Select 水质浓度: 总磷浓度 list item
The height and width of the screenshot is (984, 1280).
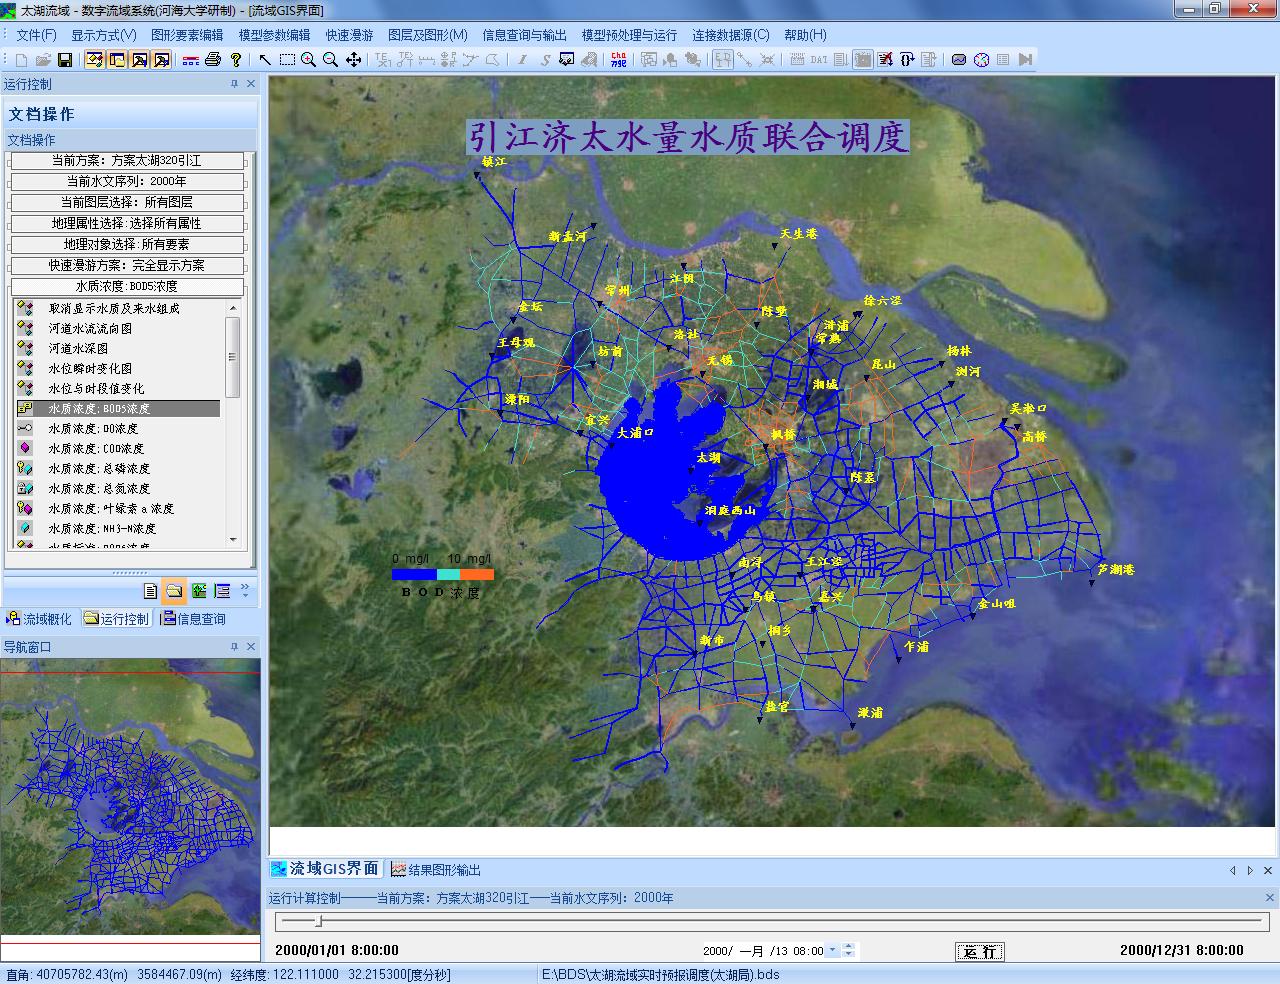99,469
